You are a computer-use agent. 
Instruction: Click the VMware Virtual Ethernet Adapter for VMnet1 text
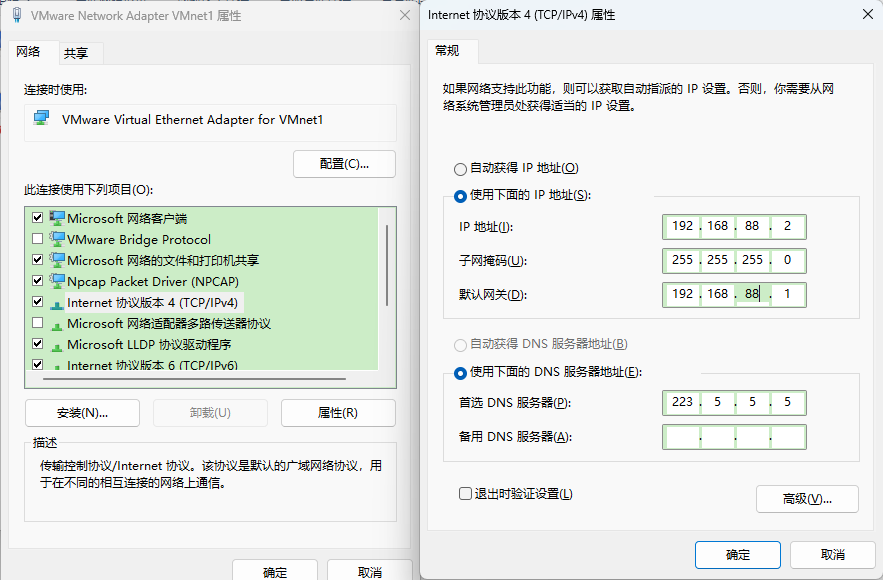(193, 119)
